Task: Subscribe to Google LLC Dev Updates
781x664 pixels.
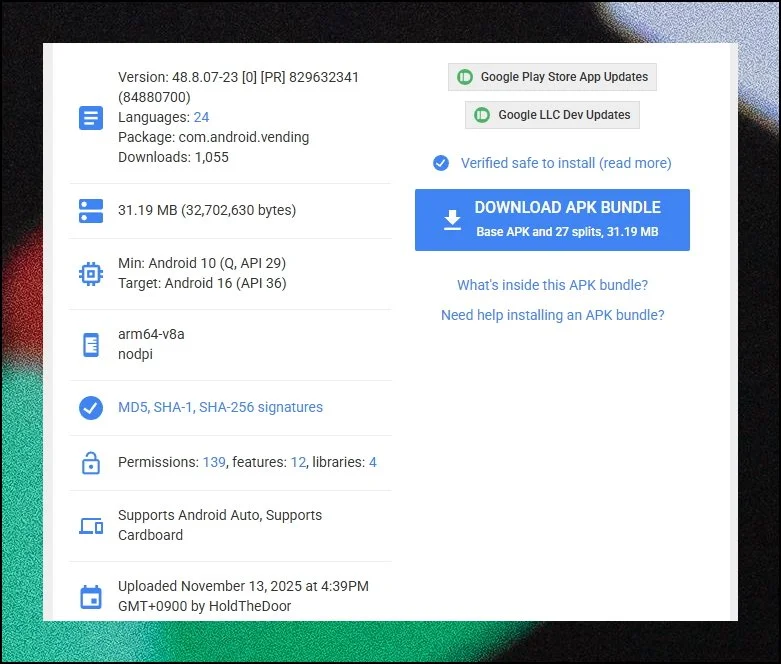Action: pos(552,115)
